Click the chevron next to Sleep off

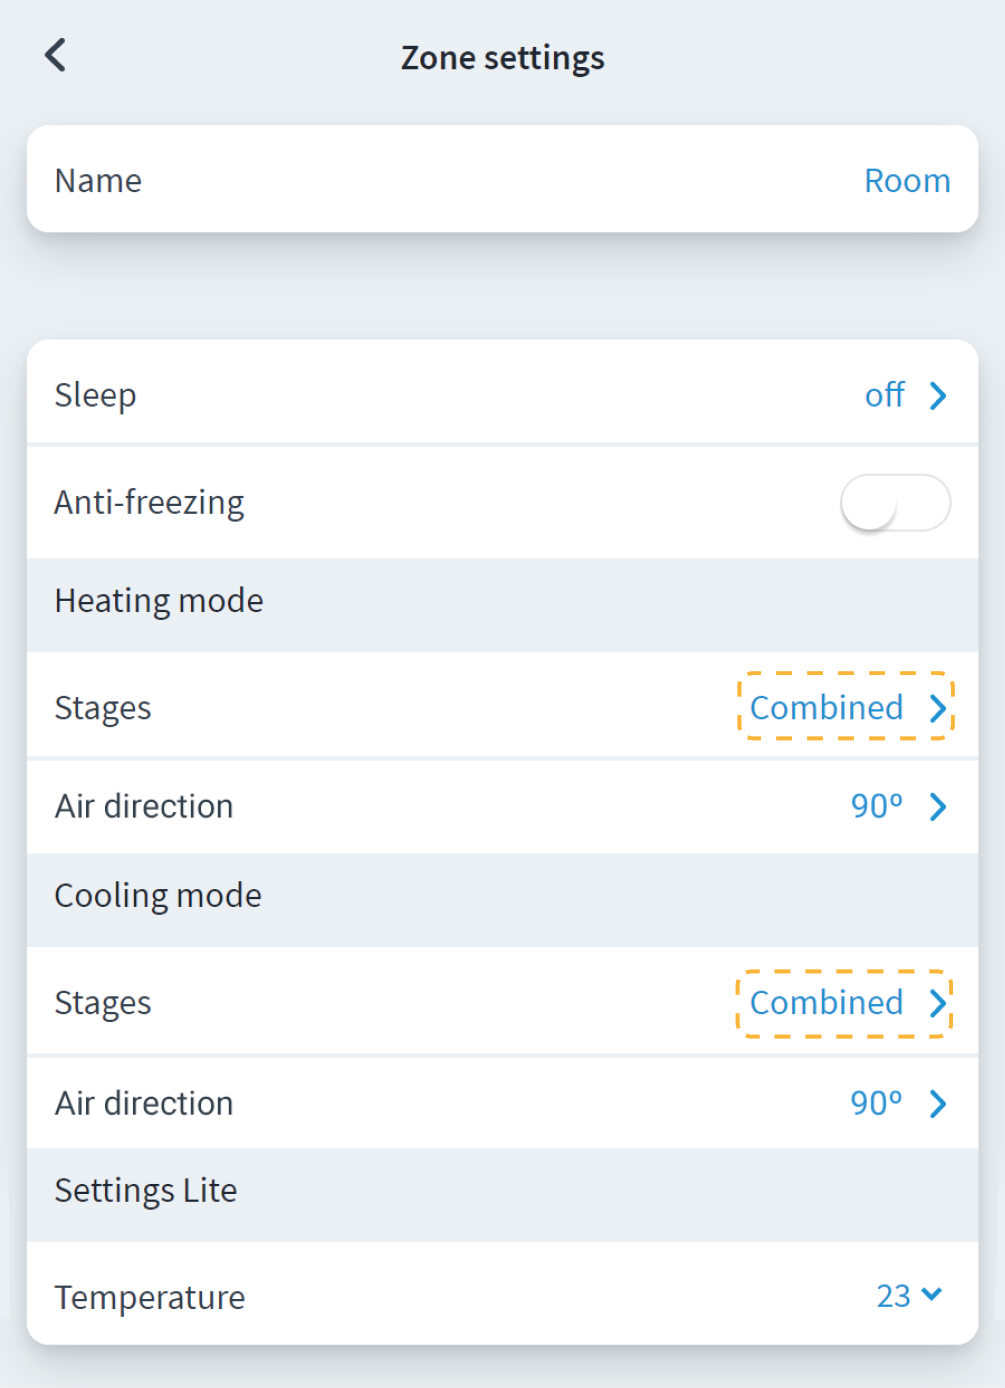click(938, 396)
